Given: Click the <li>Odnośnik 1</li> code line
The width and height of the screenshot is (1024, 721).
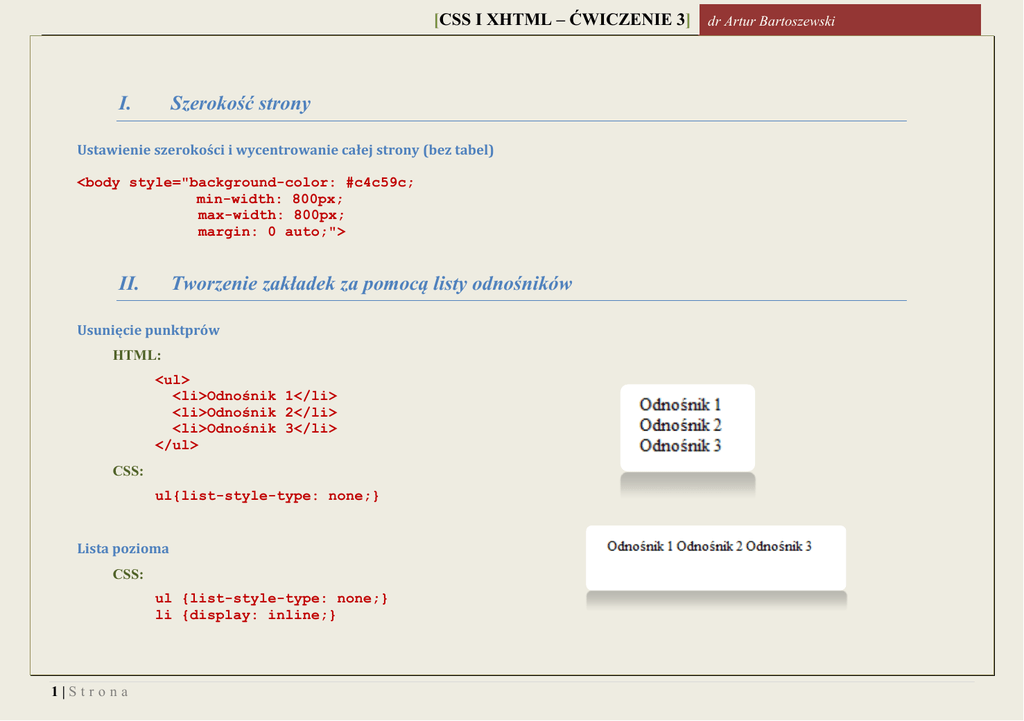Looking at the screenshot, I should coord(254,396).
